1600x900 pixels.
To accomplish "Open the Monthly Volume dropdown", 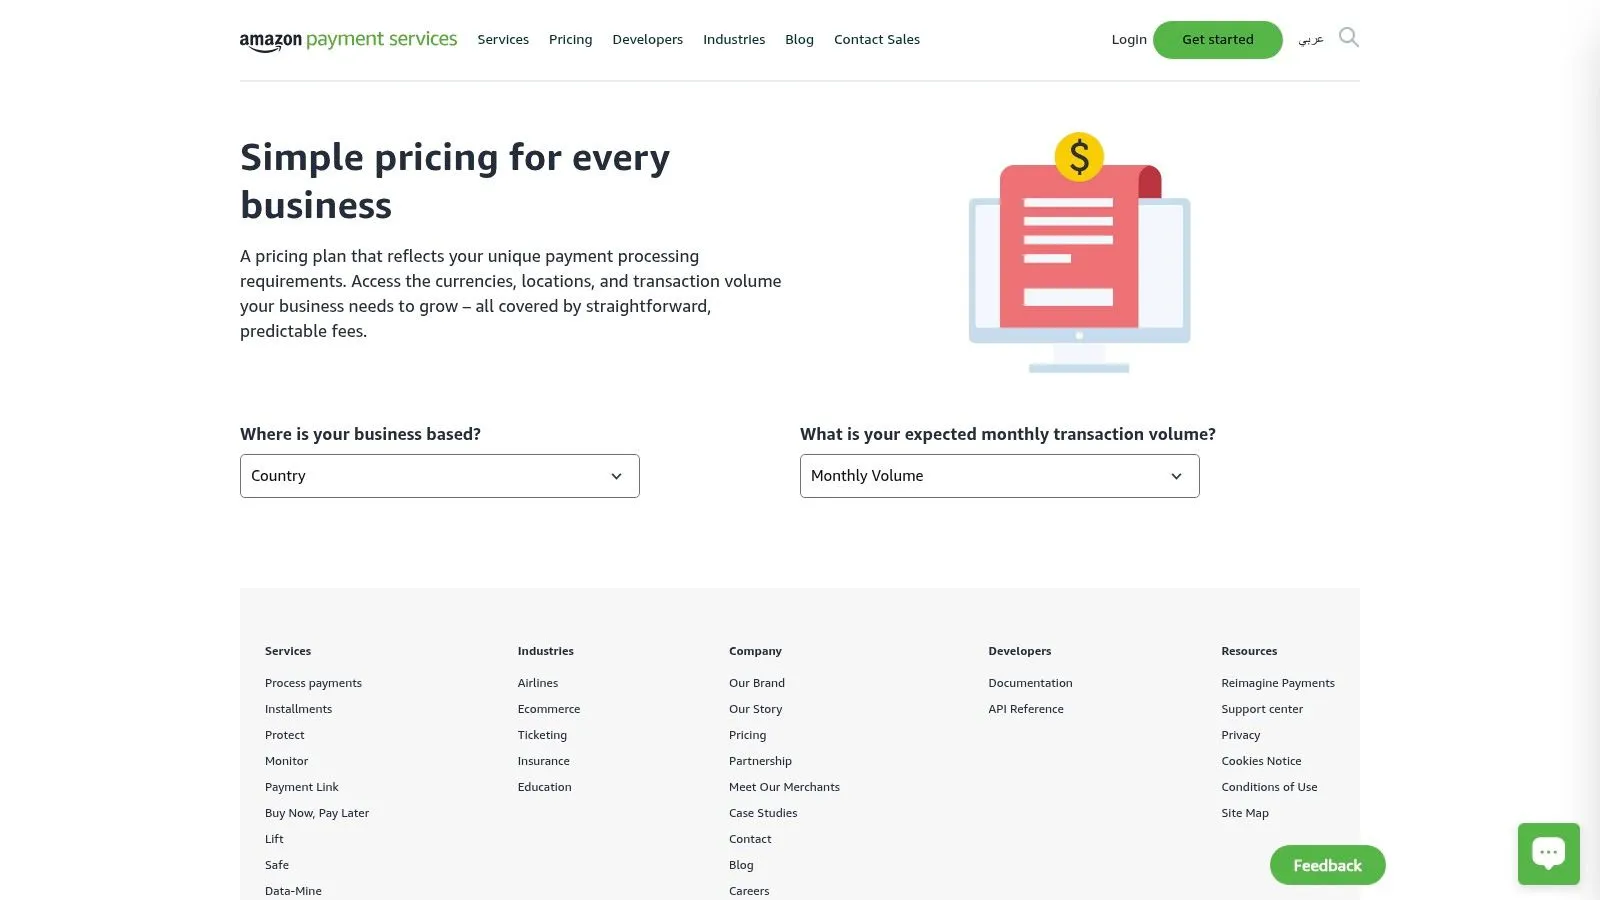I will [x=999, y=475].
